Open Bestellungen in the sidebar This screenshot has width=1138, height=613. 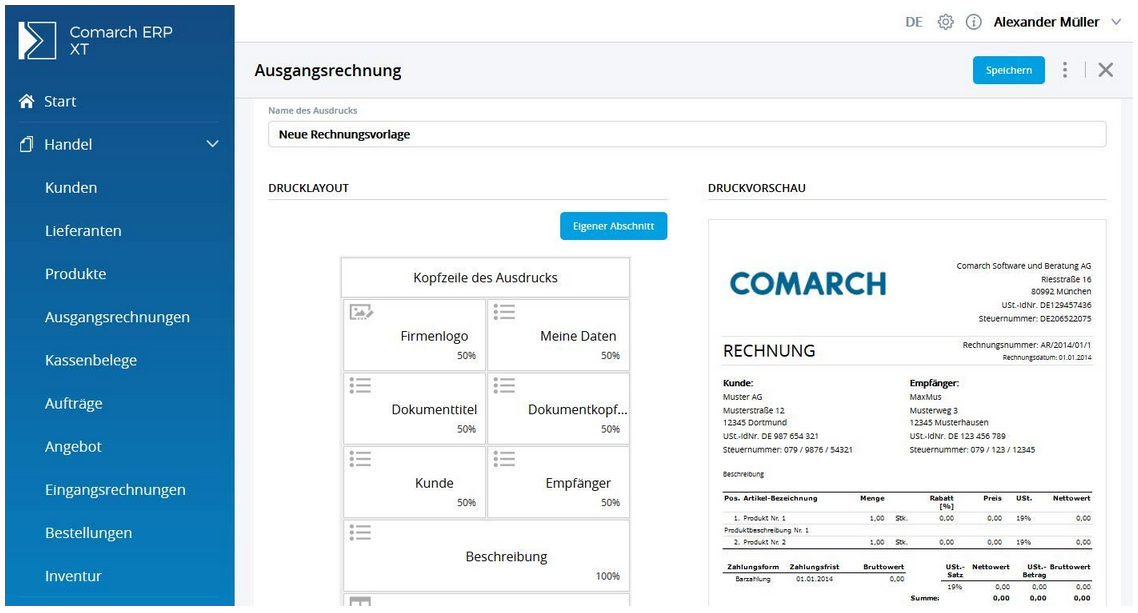pos(89,532)
